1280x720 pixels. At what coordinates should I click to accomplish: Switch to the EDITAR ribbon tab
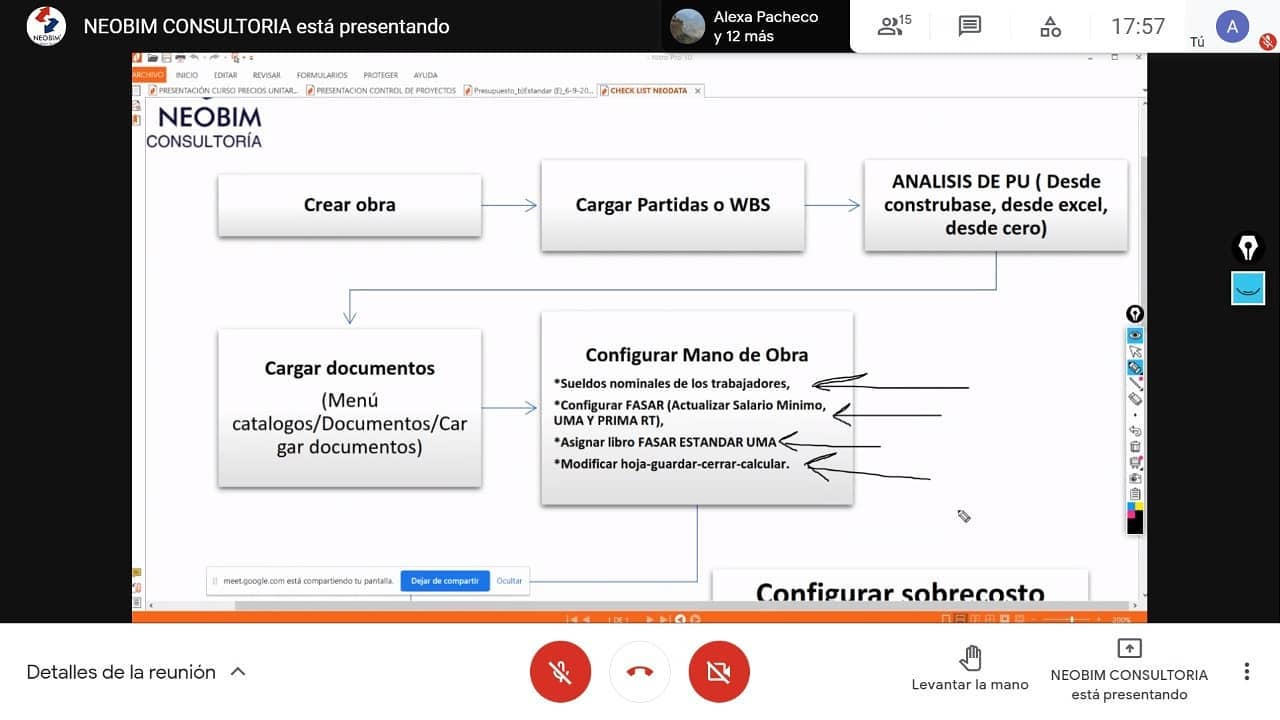(x=225, y=75)
